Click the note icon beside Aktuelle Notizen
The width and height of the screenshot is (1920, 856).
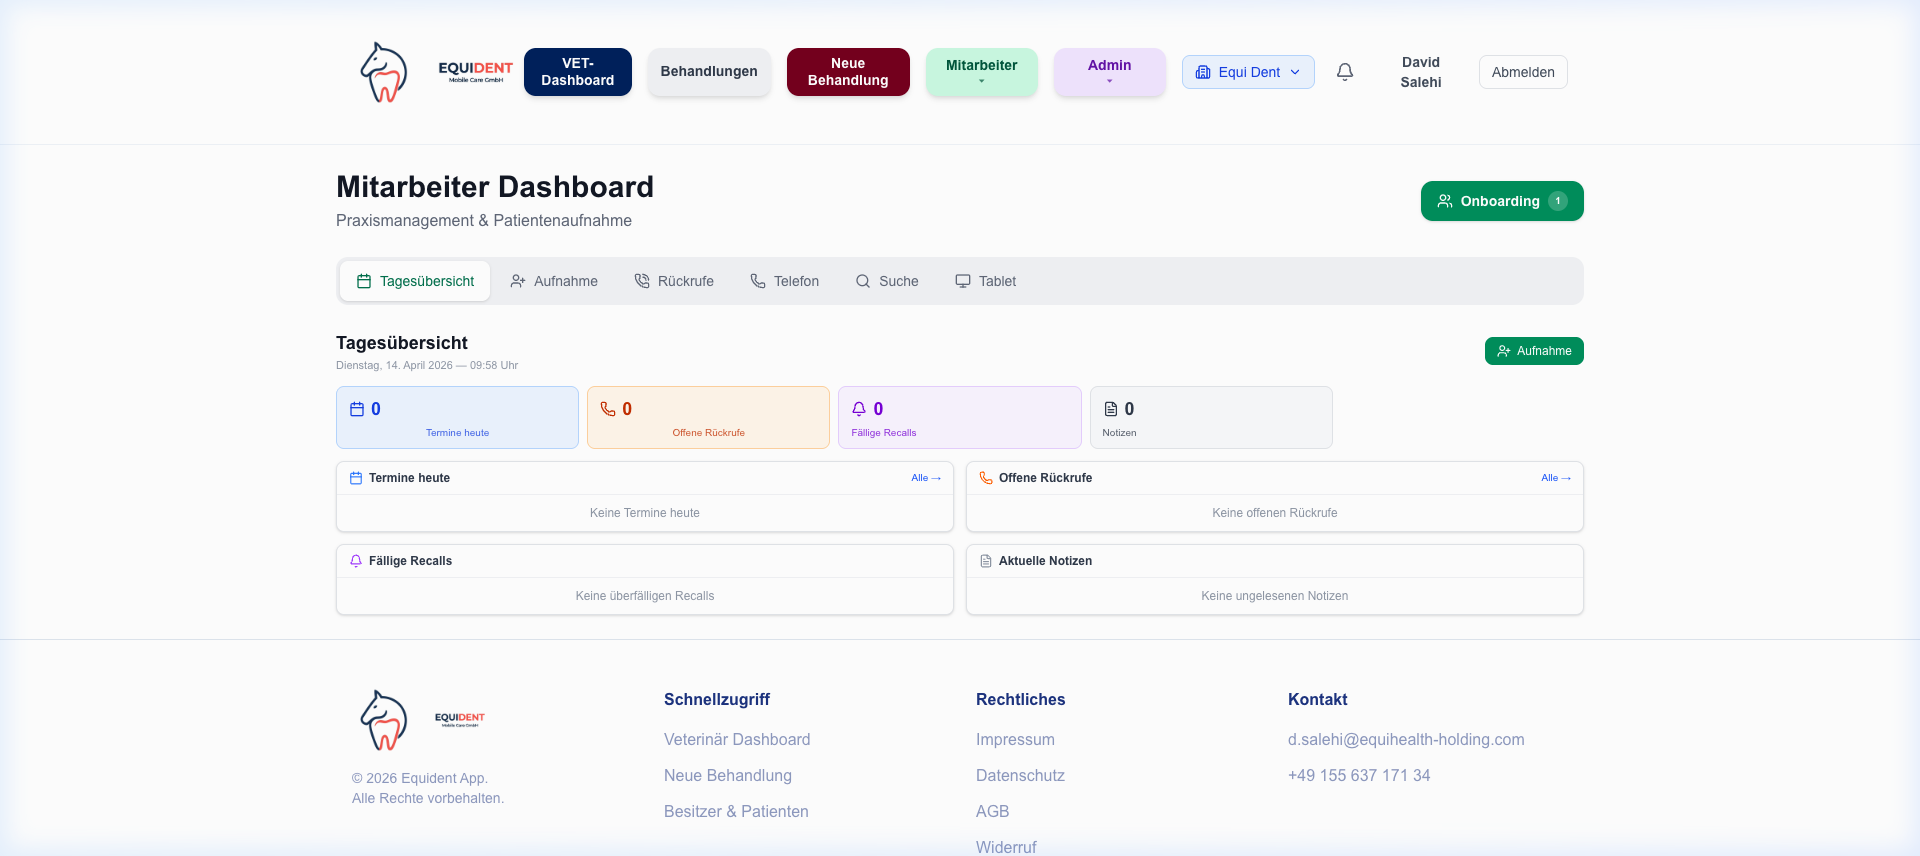point(986,561)
